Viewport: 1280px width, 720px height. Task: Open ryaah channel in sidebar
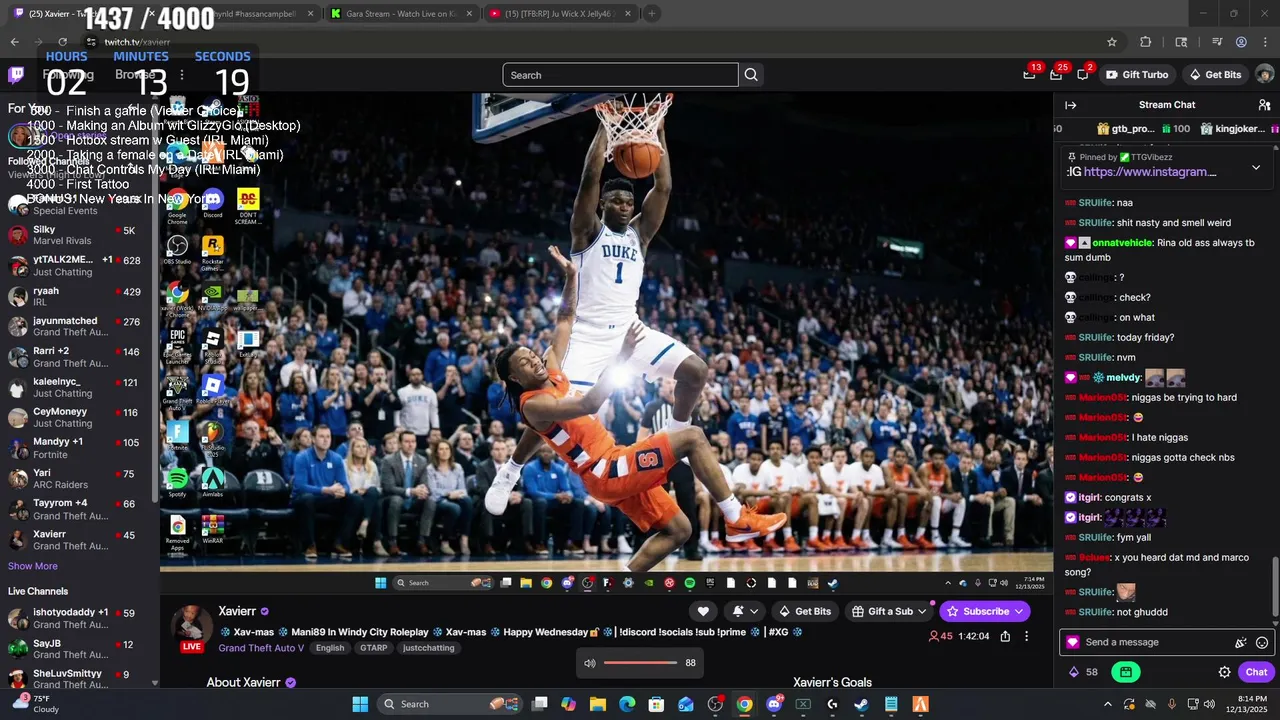click(x=76, y=296)
